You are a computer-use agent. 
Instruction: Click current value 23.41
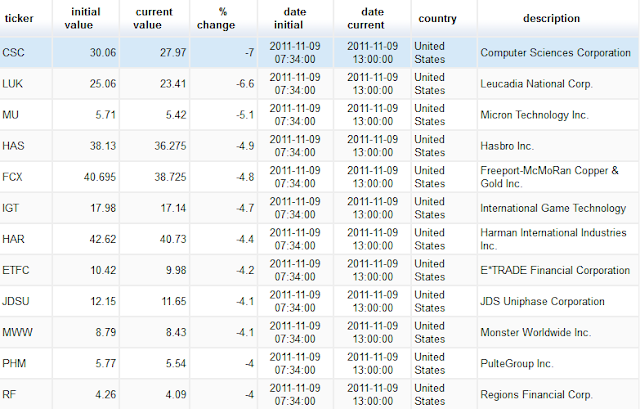click(173, 84)
